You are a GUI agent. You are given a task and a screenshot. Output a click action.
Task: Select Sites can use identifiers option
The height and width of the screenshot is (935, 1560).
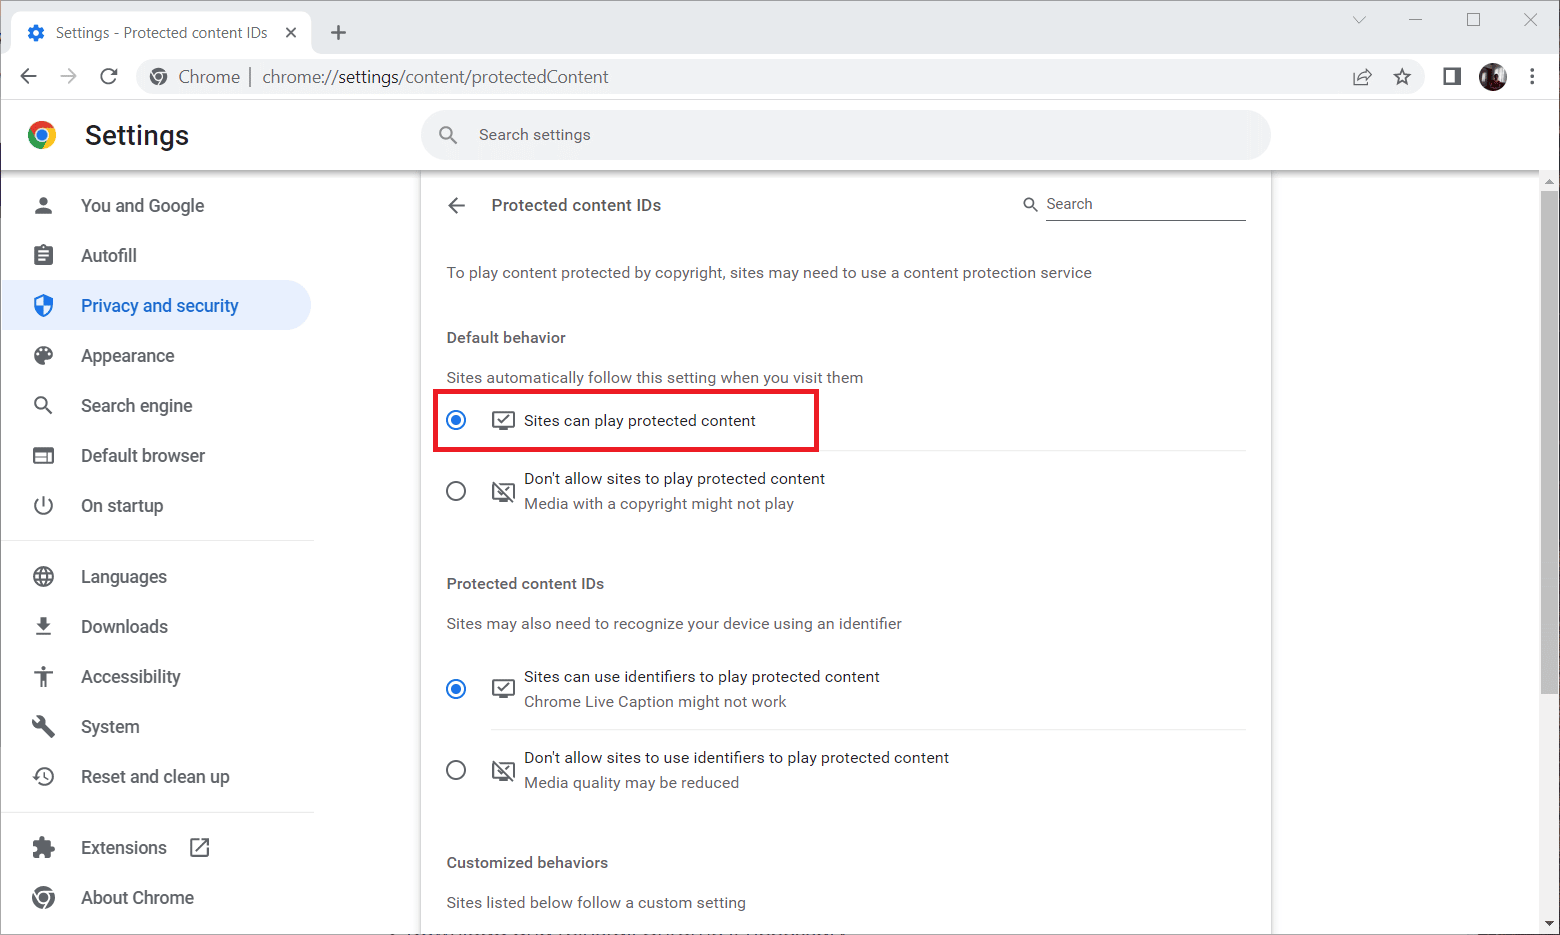pyautogui.click(x=456, y=689)
